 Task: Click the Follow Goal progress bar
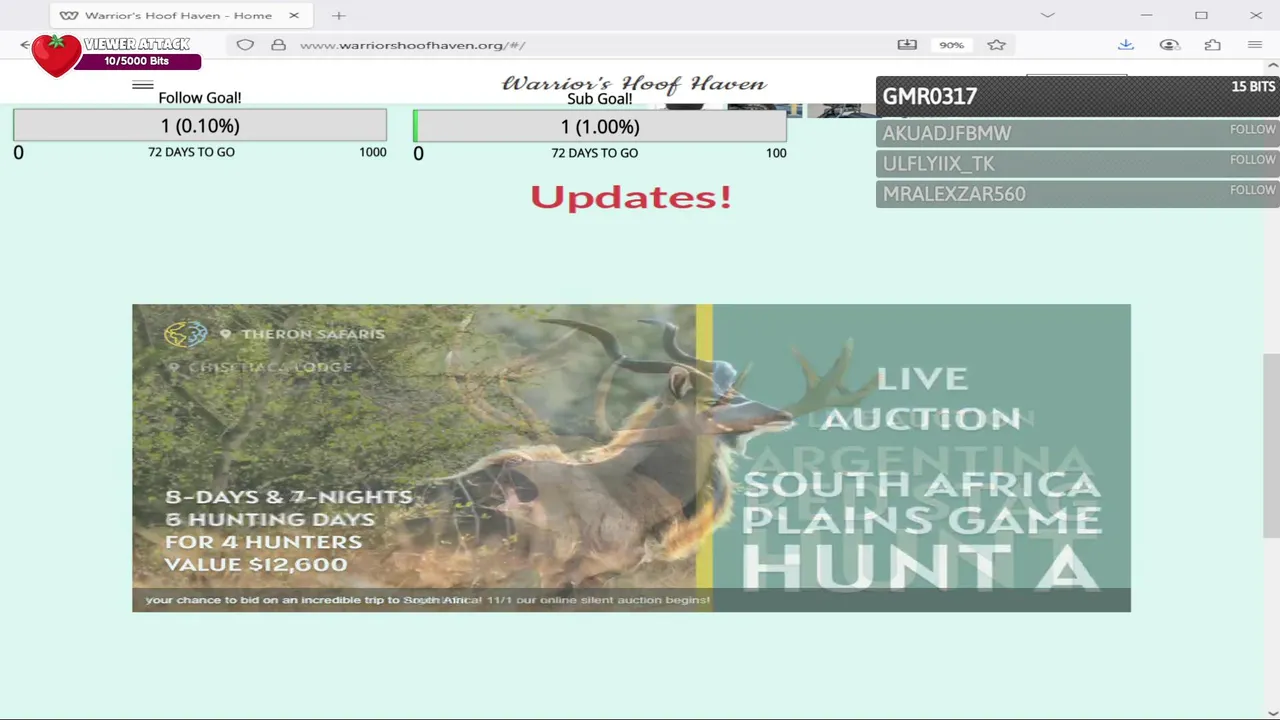coord(200,125)
